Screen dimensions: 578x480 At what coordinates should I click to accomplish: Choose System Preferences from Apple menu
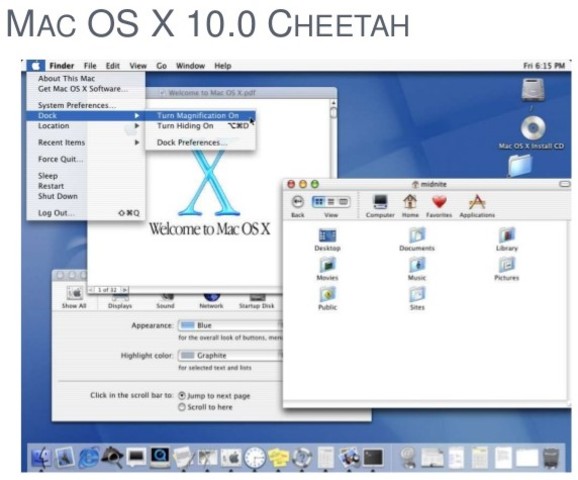[86, 105]
